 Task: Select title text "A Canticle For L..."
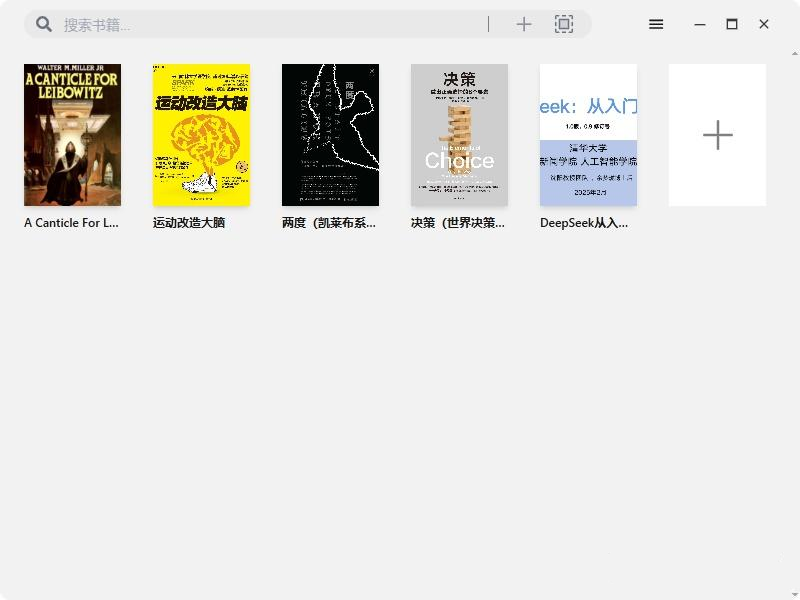point(71,223)
